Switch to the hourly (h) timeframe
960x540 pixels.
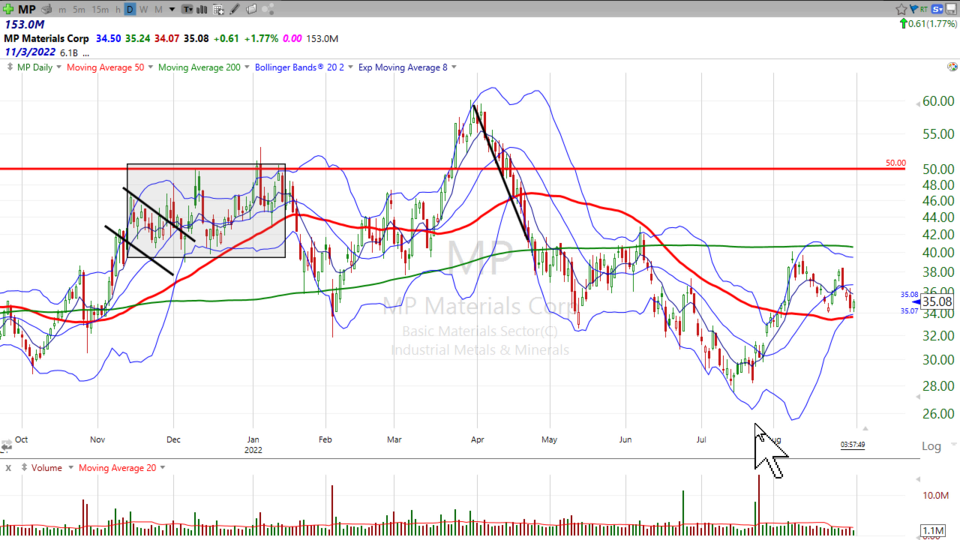[118, 10]
